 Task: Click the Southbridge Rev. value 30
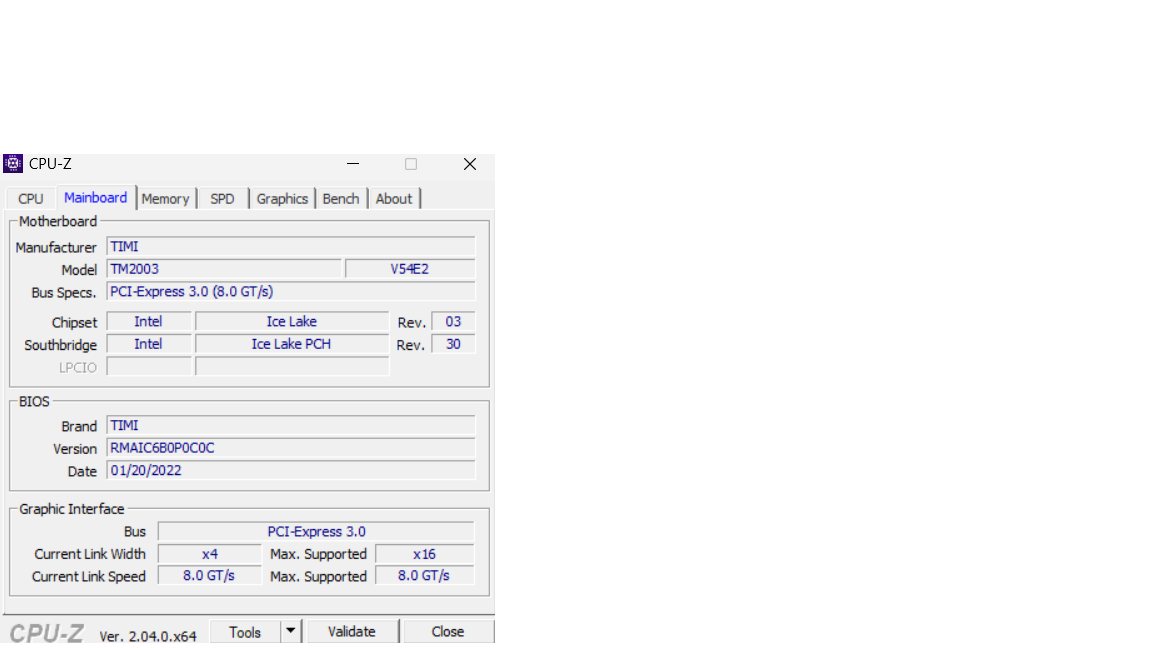click(x=453, y=344)
